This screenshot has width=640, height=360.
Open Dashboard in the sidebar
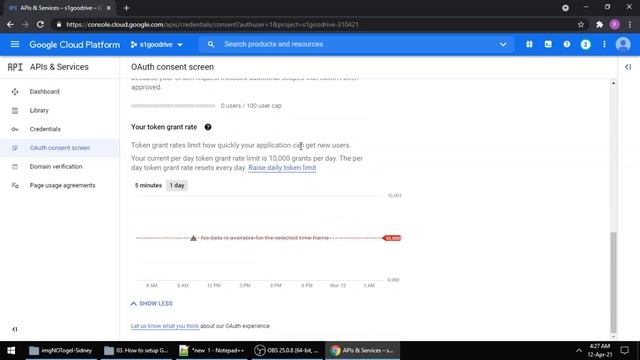pos(44,91)
